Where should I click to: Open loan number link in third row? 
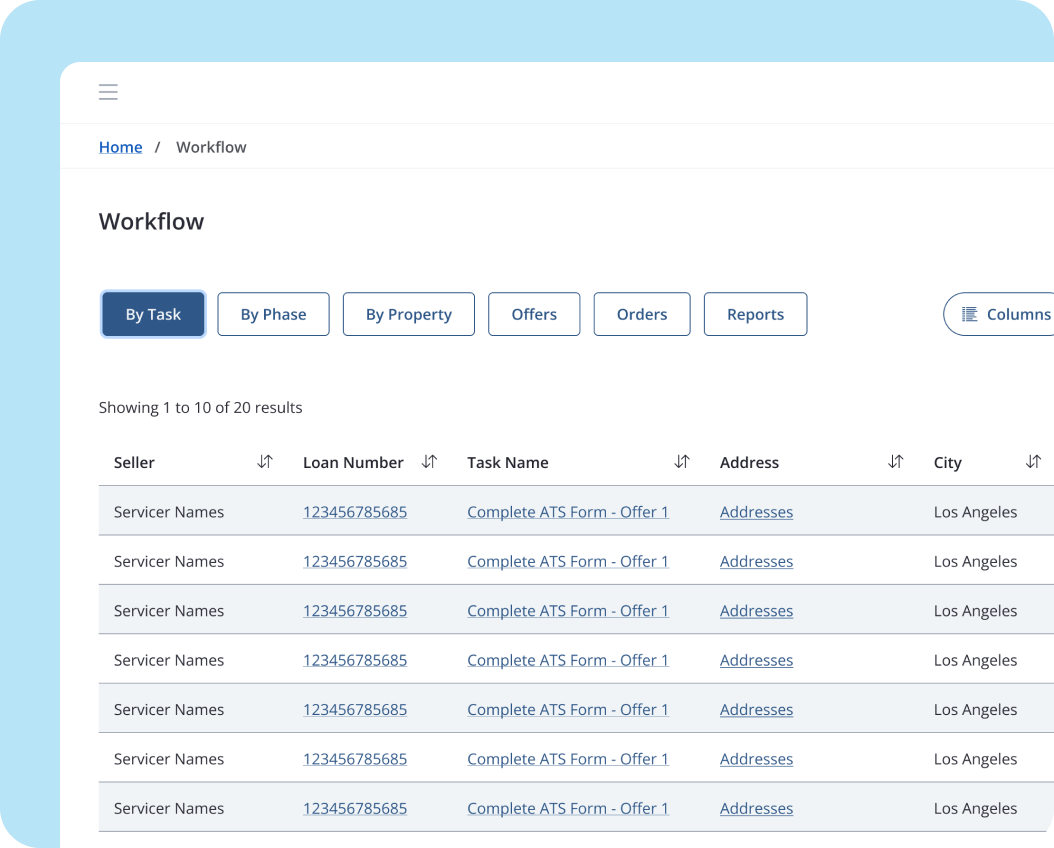point(355,611)
